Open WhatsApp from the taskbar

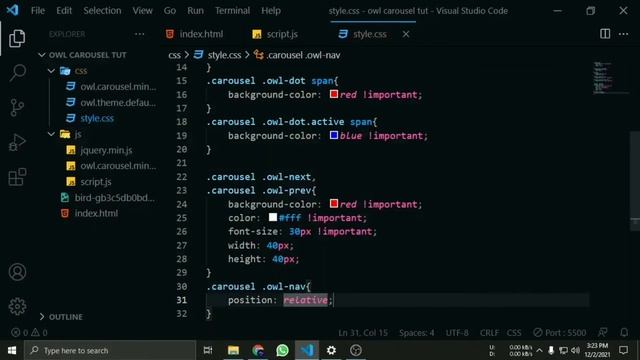point(282,350)
